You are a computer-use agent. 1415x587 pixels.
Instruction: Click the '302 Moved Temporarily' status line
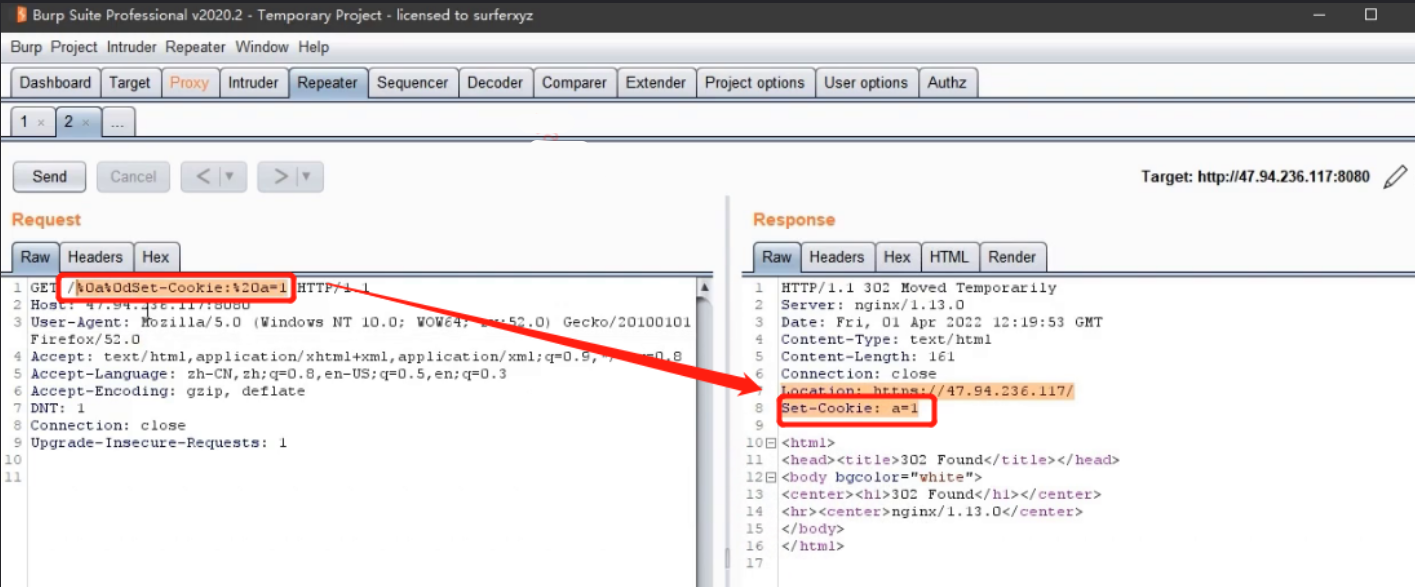click(918, 288)
